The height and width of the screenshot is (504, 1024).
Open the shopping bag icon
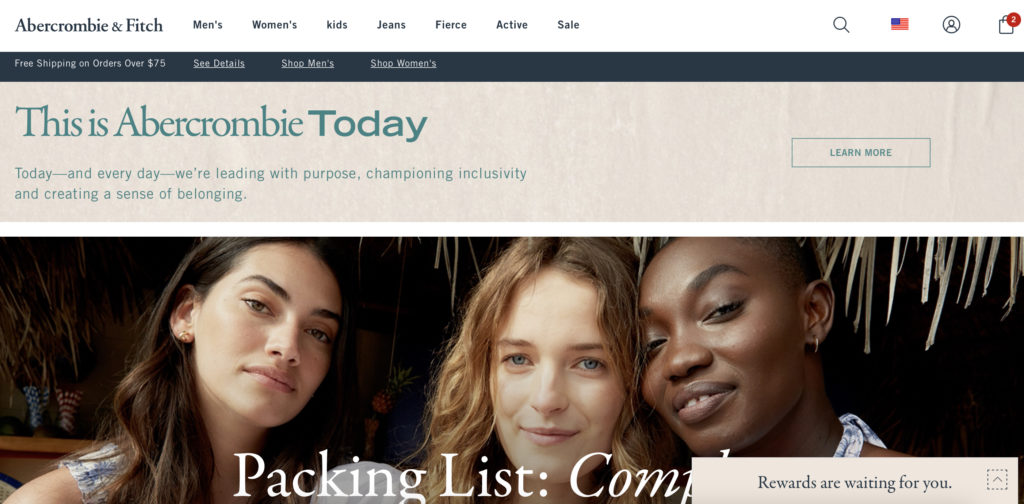point(1006,26)
